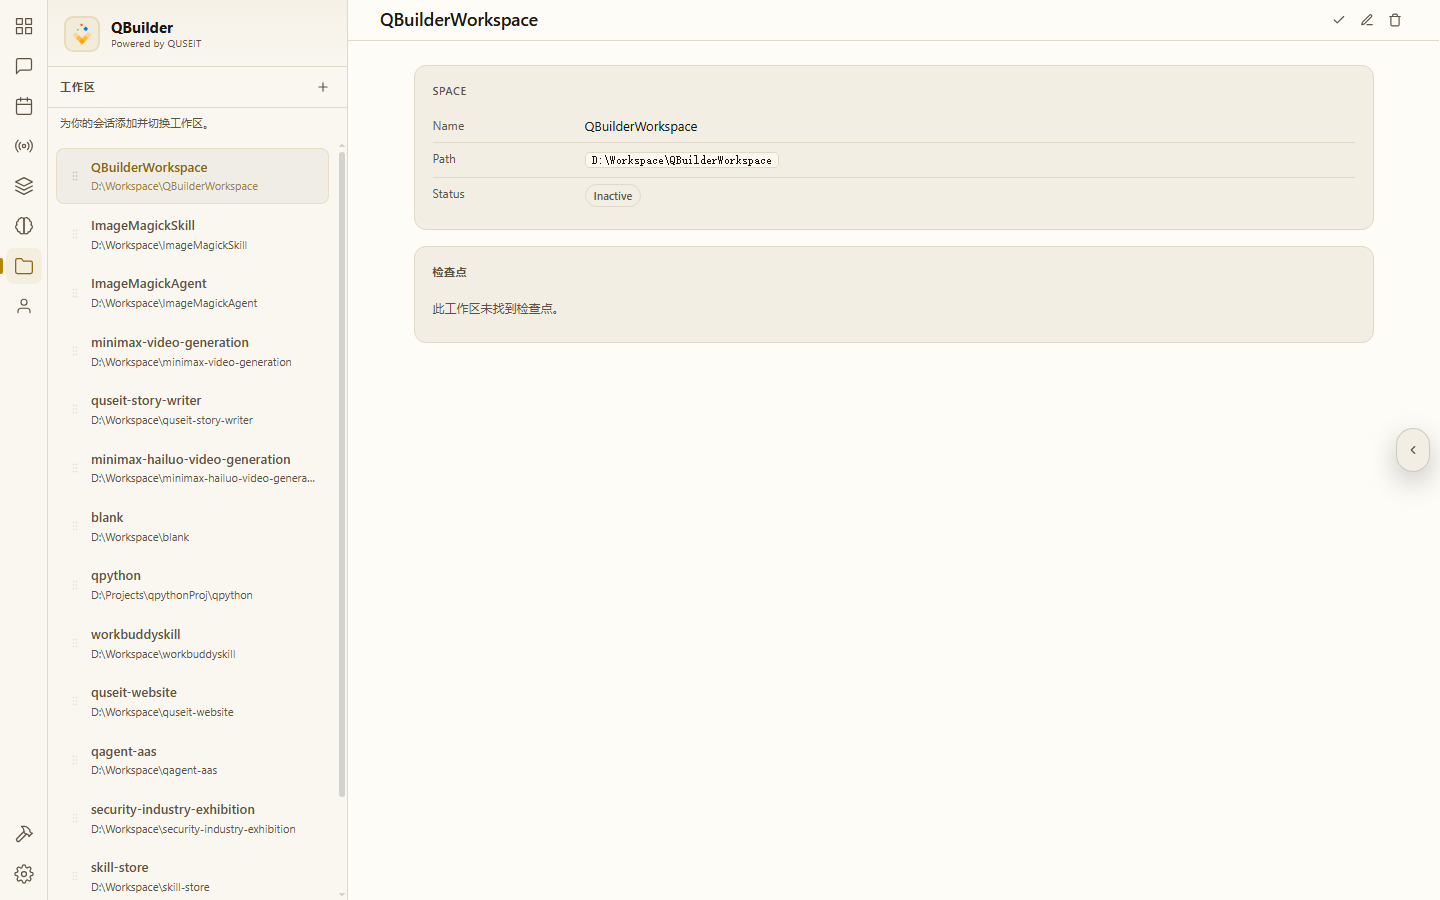Click the scroll down arrow of workspace list

342,894
